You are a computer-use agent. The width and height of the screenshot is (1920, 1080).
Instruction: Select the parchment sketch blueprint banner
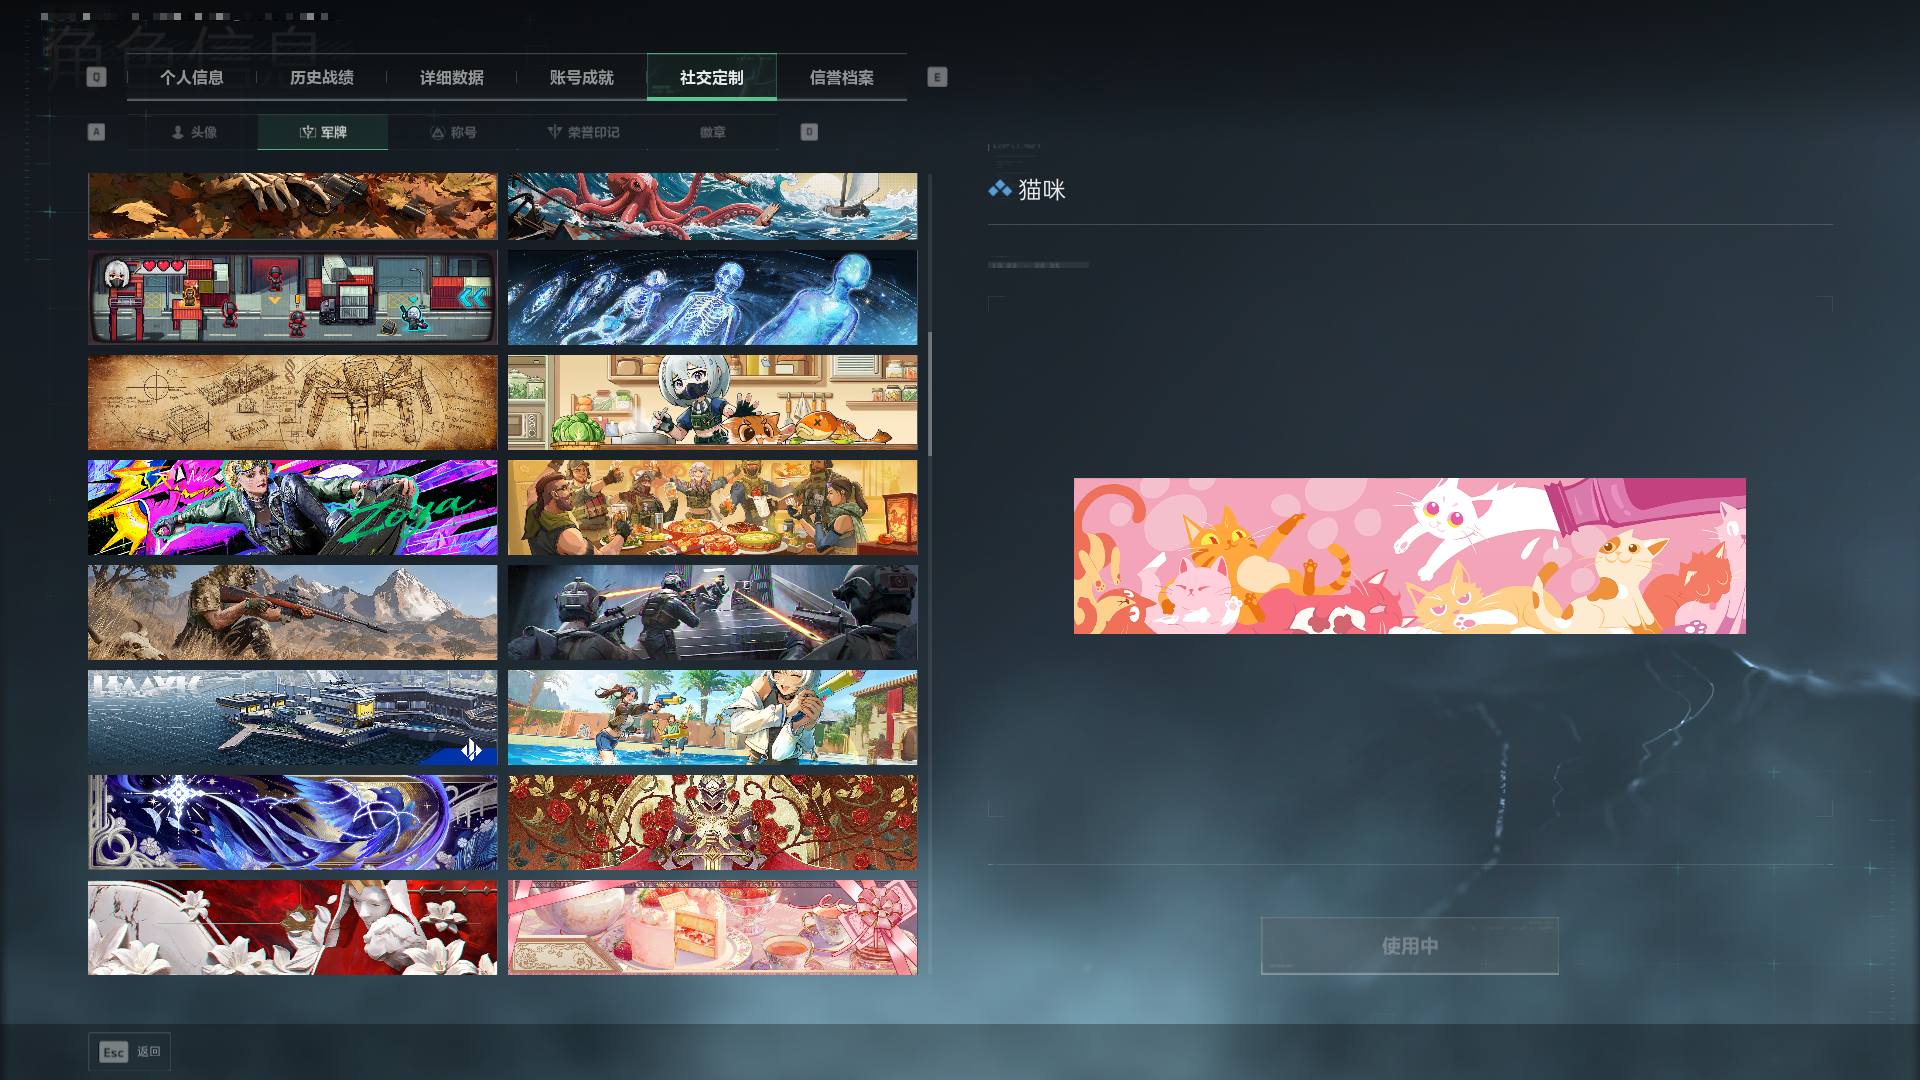292,402
